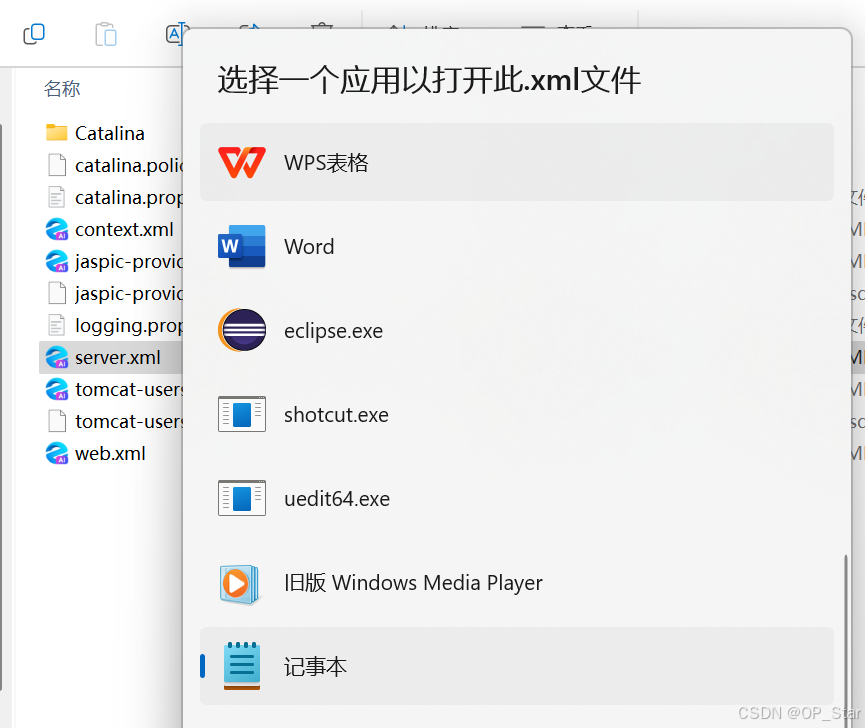Click the Word app icon

[x=242, y=247]
